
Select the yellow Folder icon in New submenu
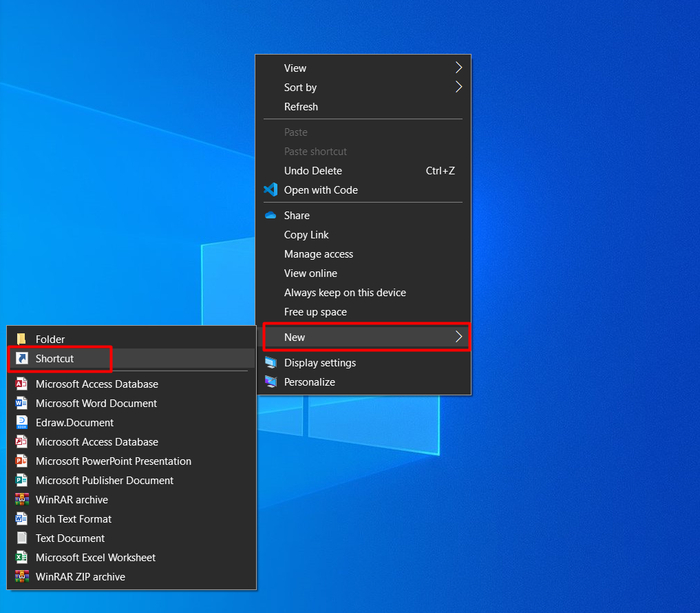[x=21, y=339]
